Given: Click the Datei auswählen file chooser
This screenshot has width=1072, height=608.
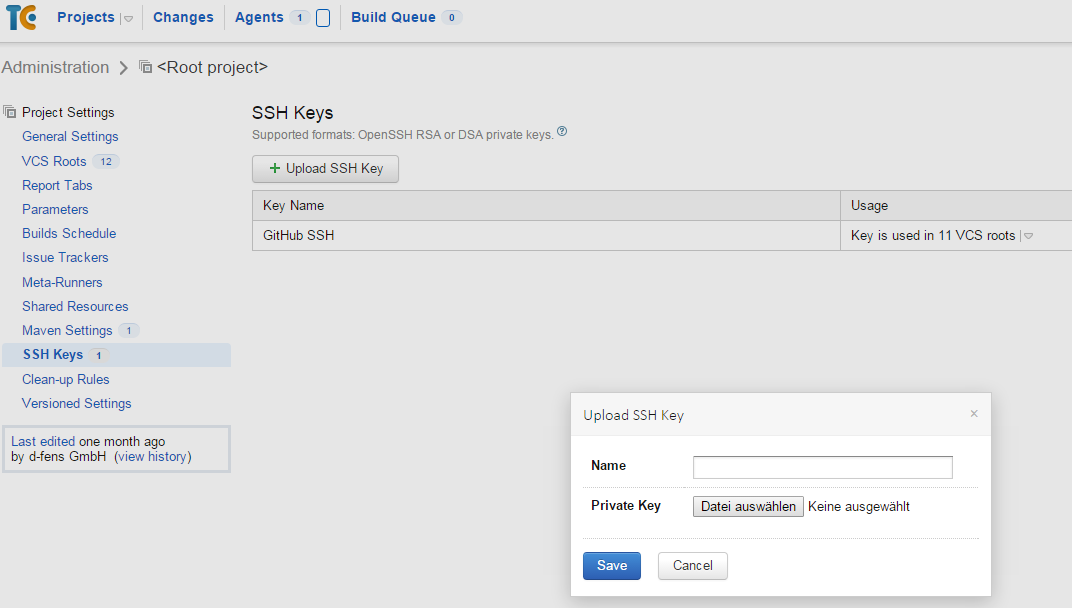Looking at the screenshot, I should (748, 506).
